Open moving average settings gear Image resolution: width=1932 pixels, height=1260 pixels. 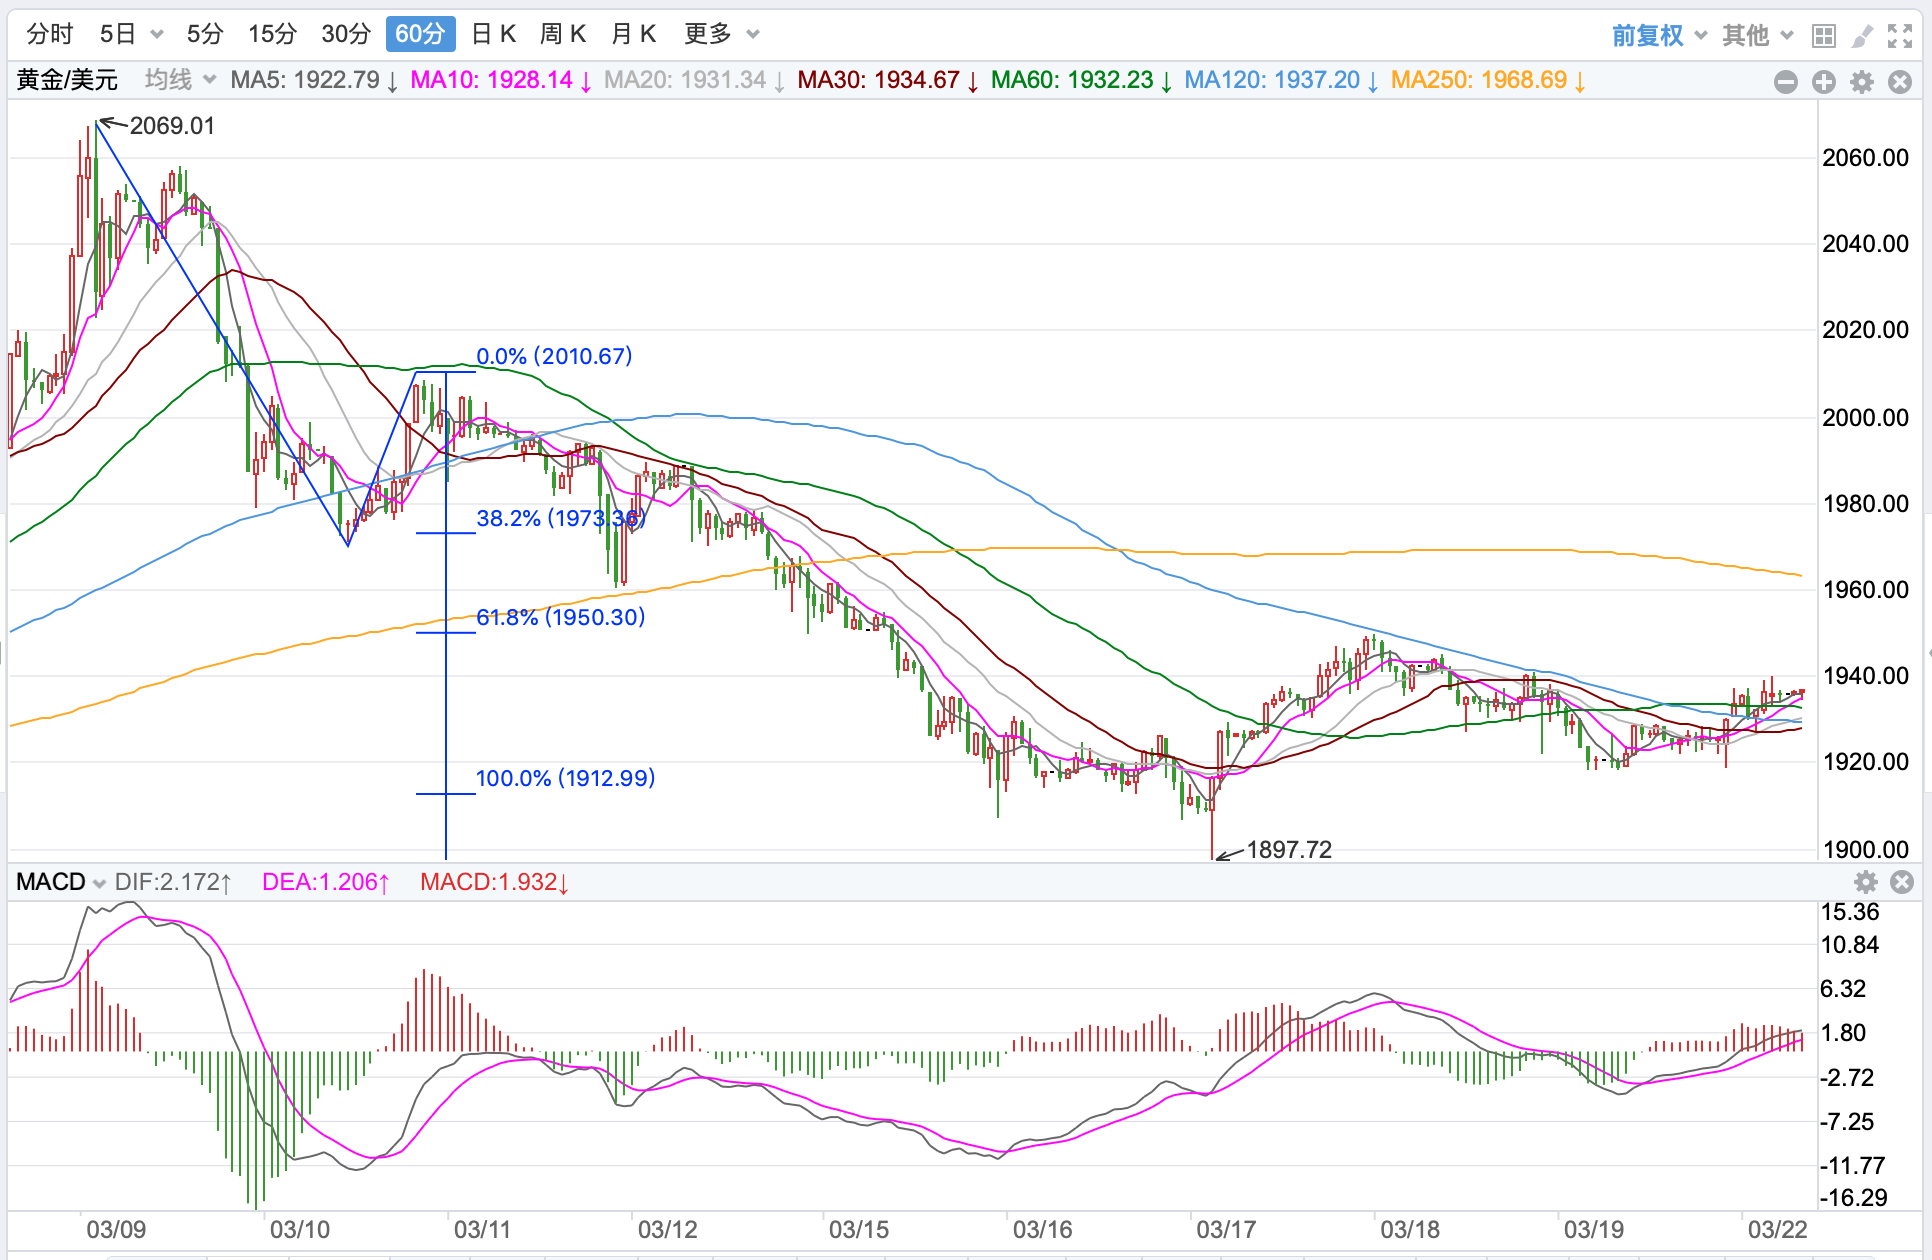1862,82
